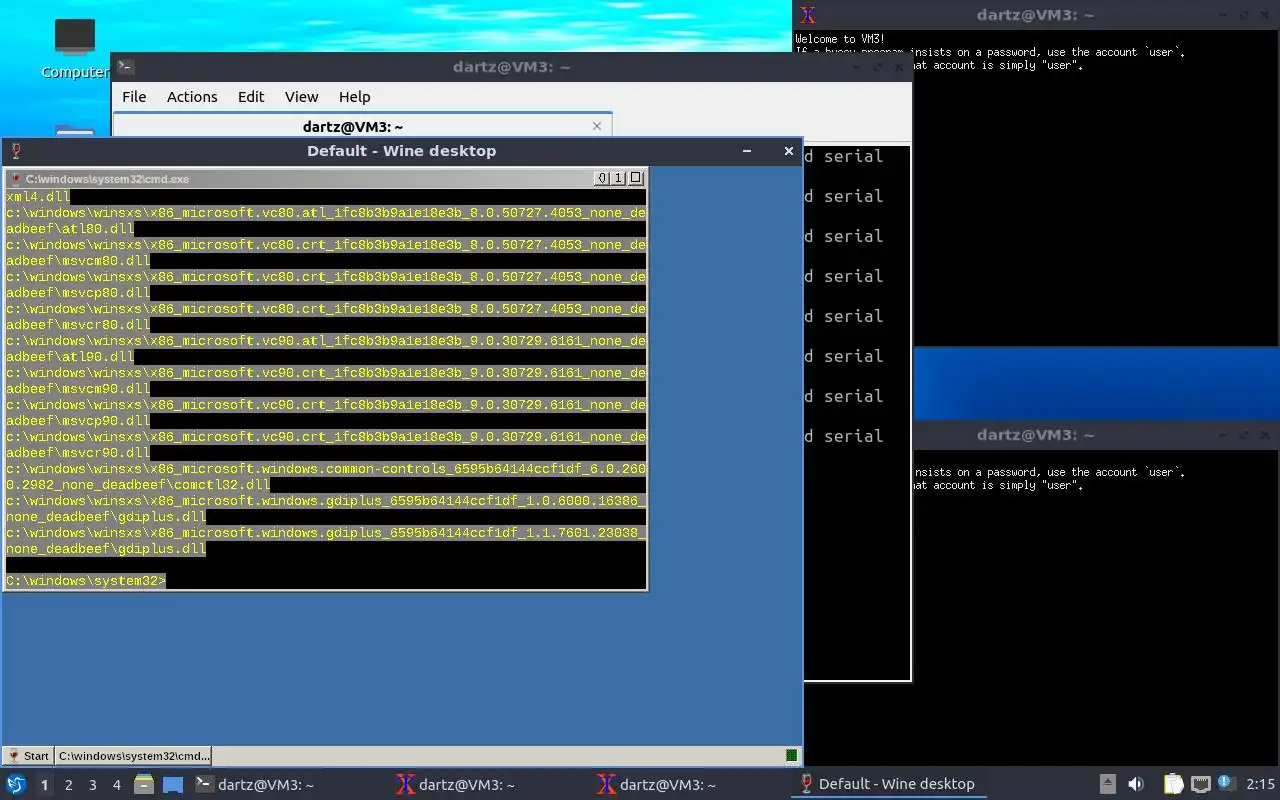
Task: Click the adbeef\msvcr90.dll output line
Action: tap(78, 453)
